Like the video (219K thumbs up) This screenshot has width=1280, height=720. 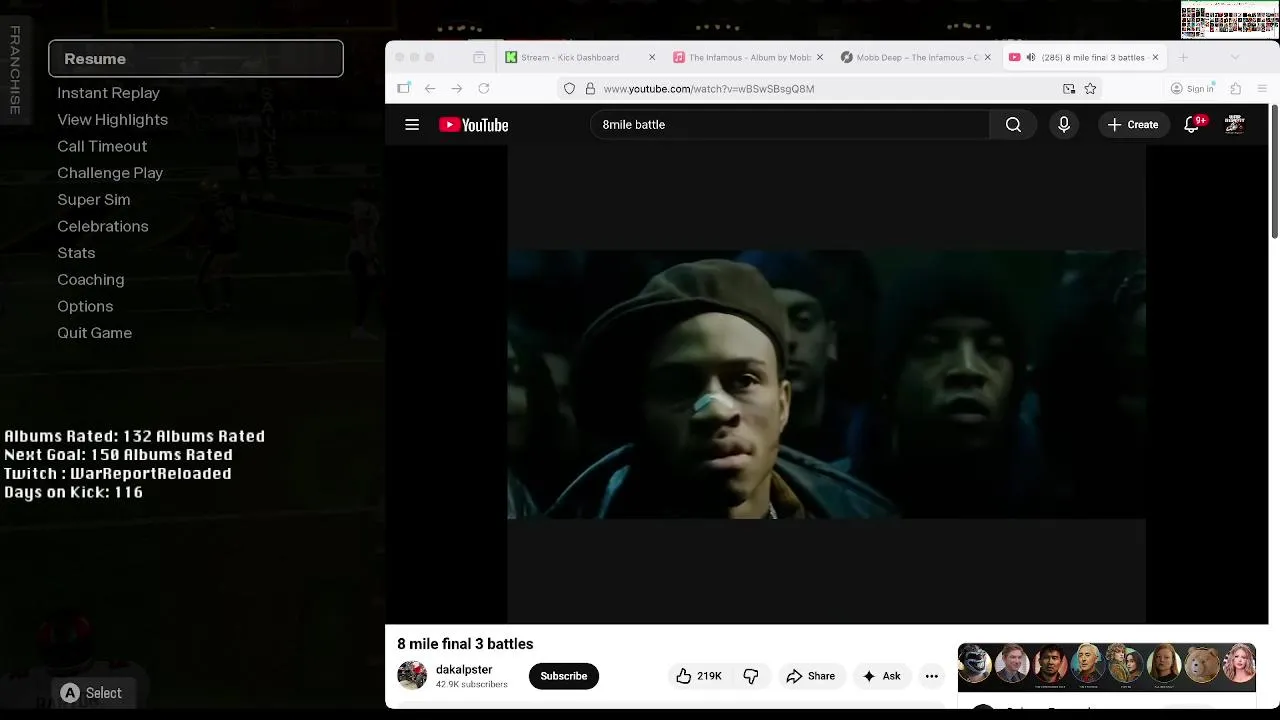coord(698,676)
